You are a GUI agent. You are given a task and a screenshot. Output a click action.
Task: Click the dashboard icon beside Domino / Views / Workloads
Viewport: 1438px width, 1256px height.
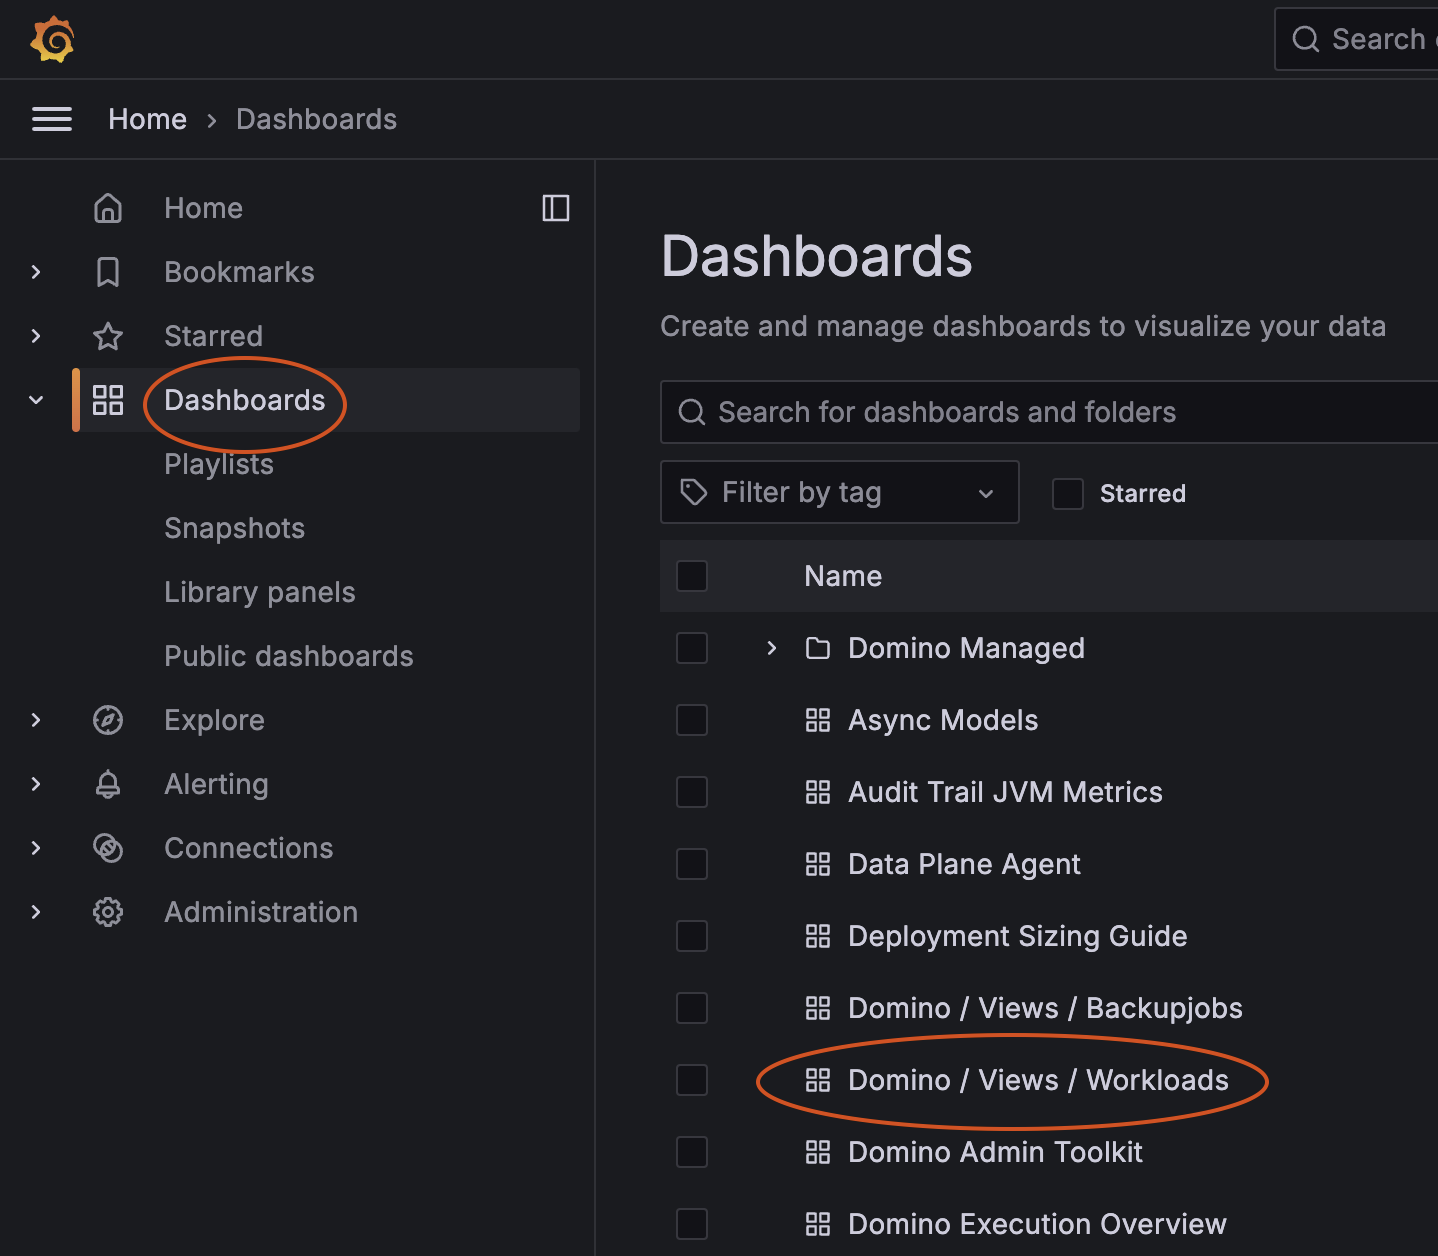coord(818,1080)
